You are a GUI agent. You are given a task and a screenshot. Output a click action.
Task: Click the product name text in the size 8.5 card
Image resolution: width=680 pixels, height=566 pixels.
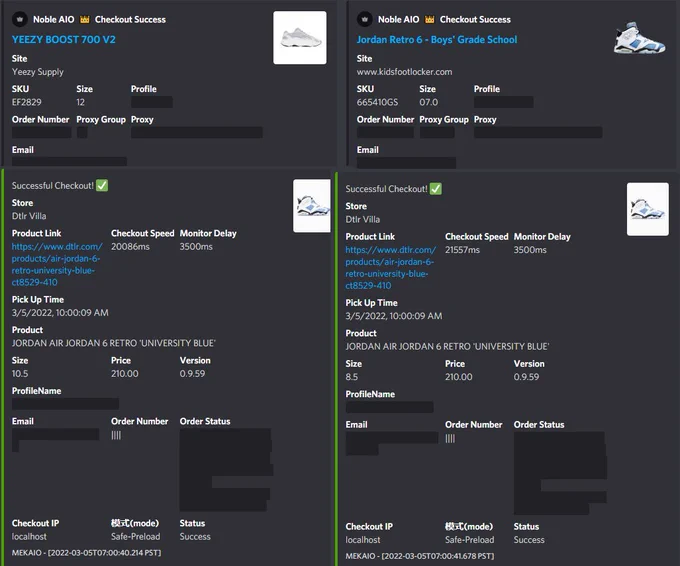pyautogui.click(x=448, y=347)
